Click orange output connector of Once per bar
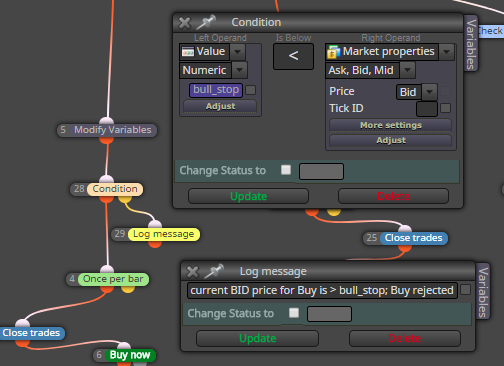 (107, 289)
